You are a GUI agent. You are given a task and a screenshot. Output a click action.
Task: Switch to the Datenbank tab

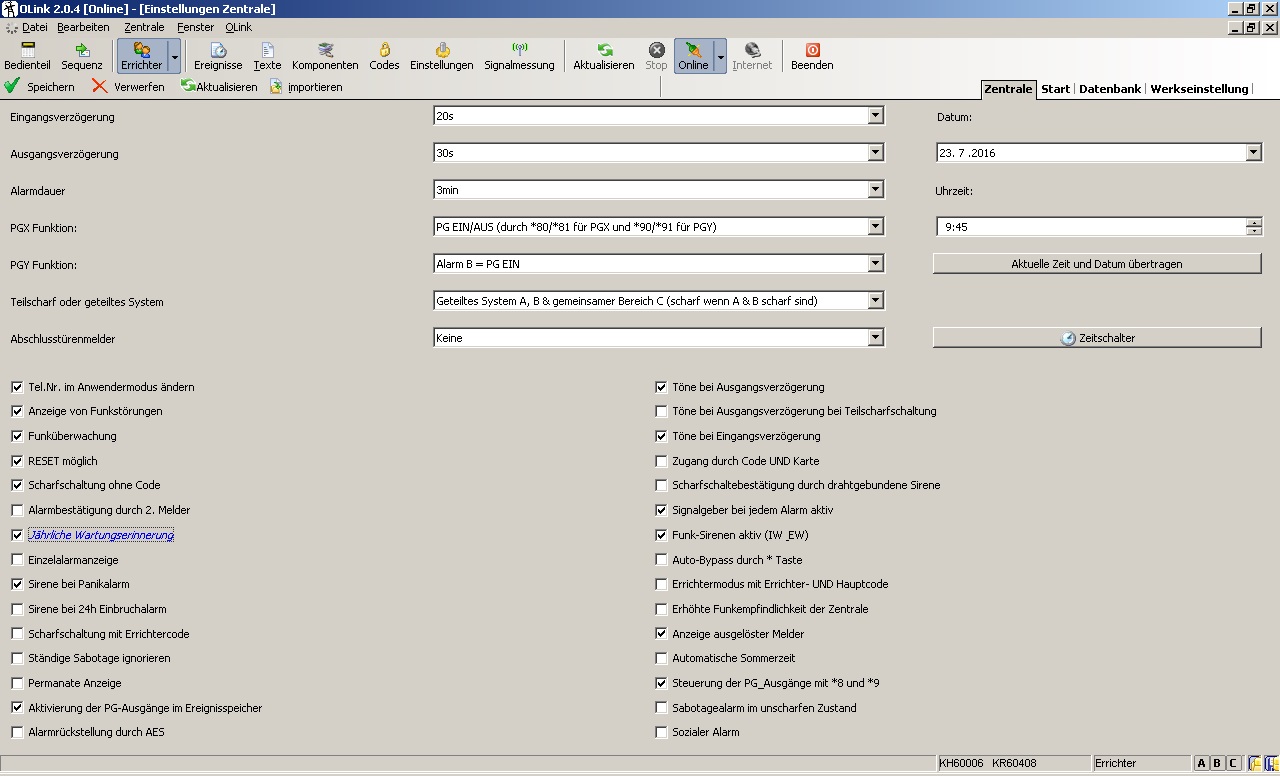(x=1109, y=89)
